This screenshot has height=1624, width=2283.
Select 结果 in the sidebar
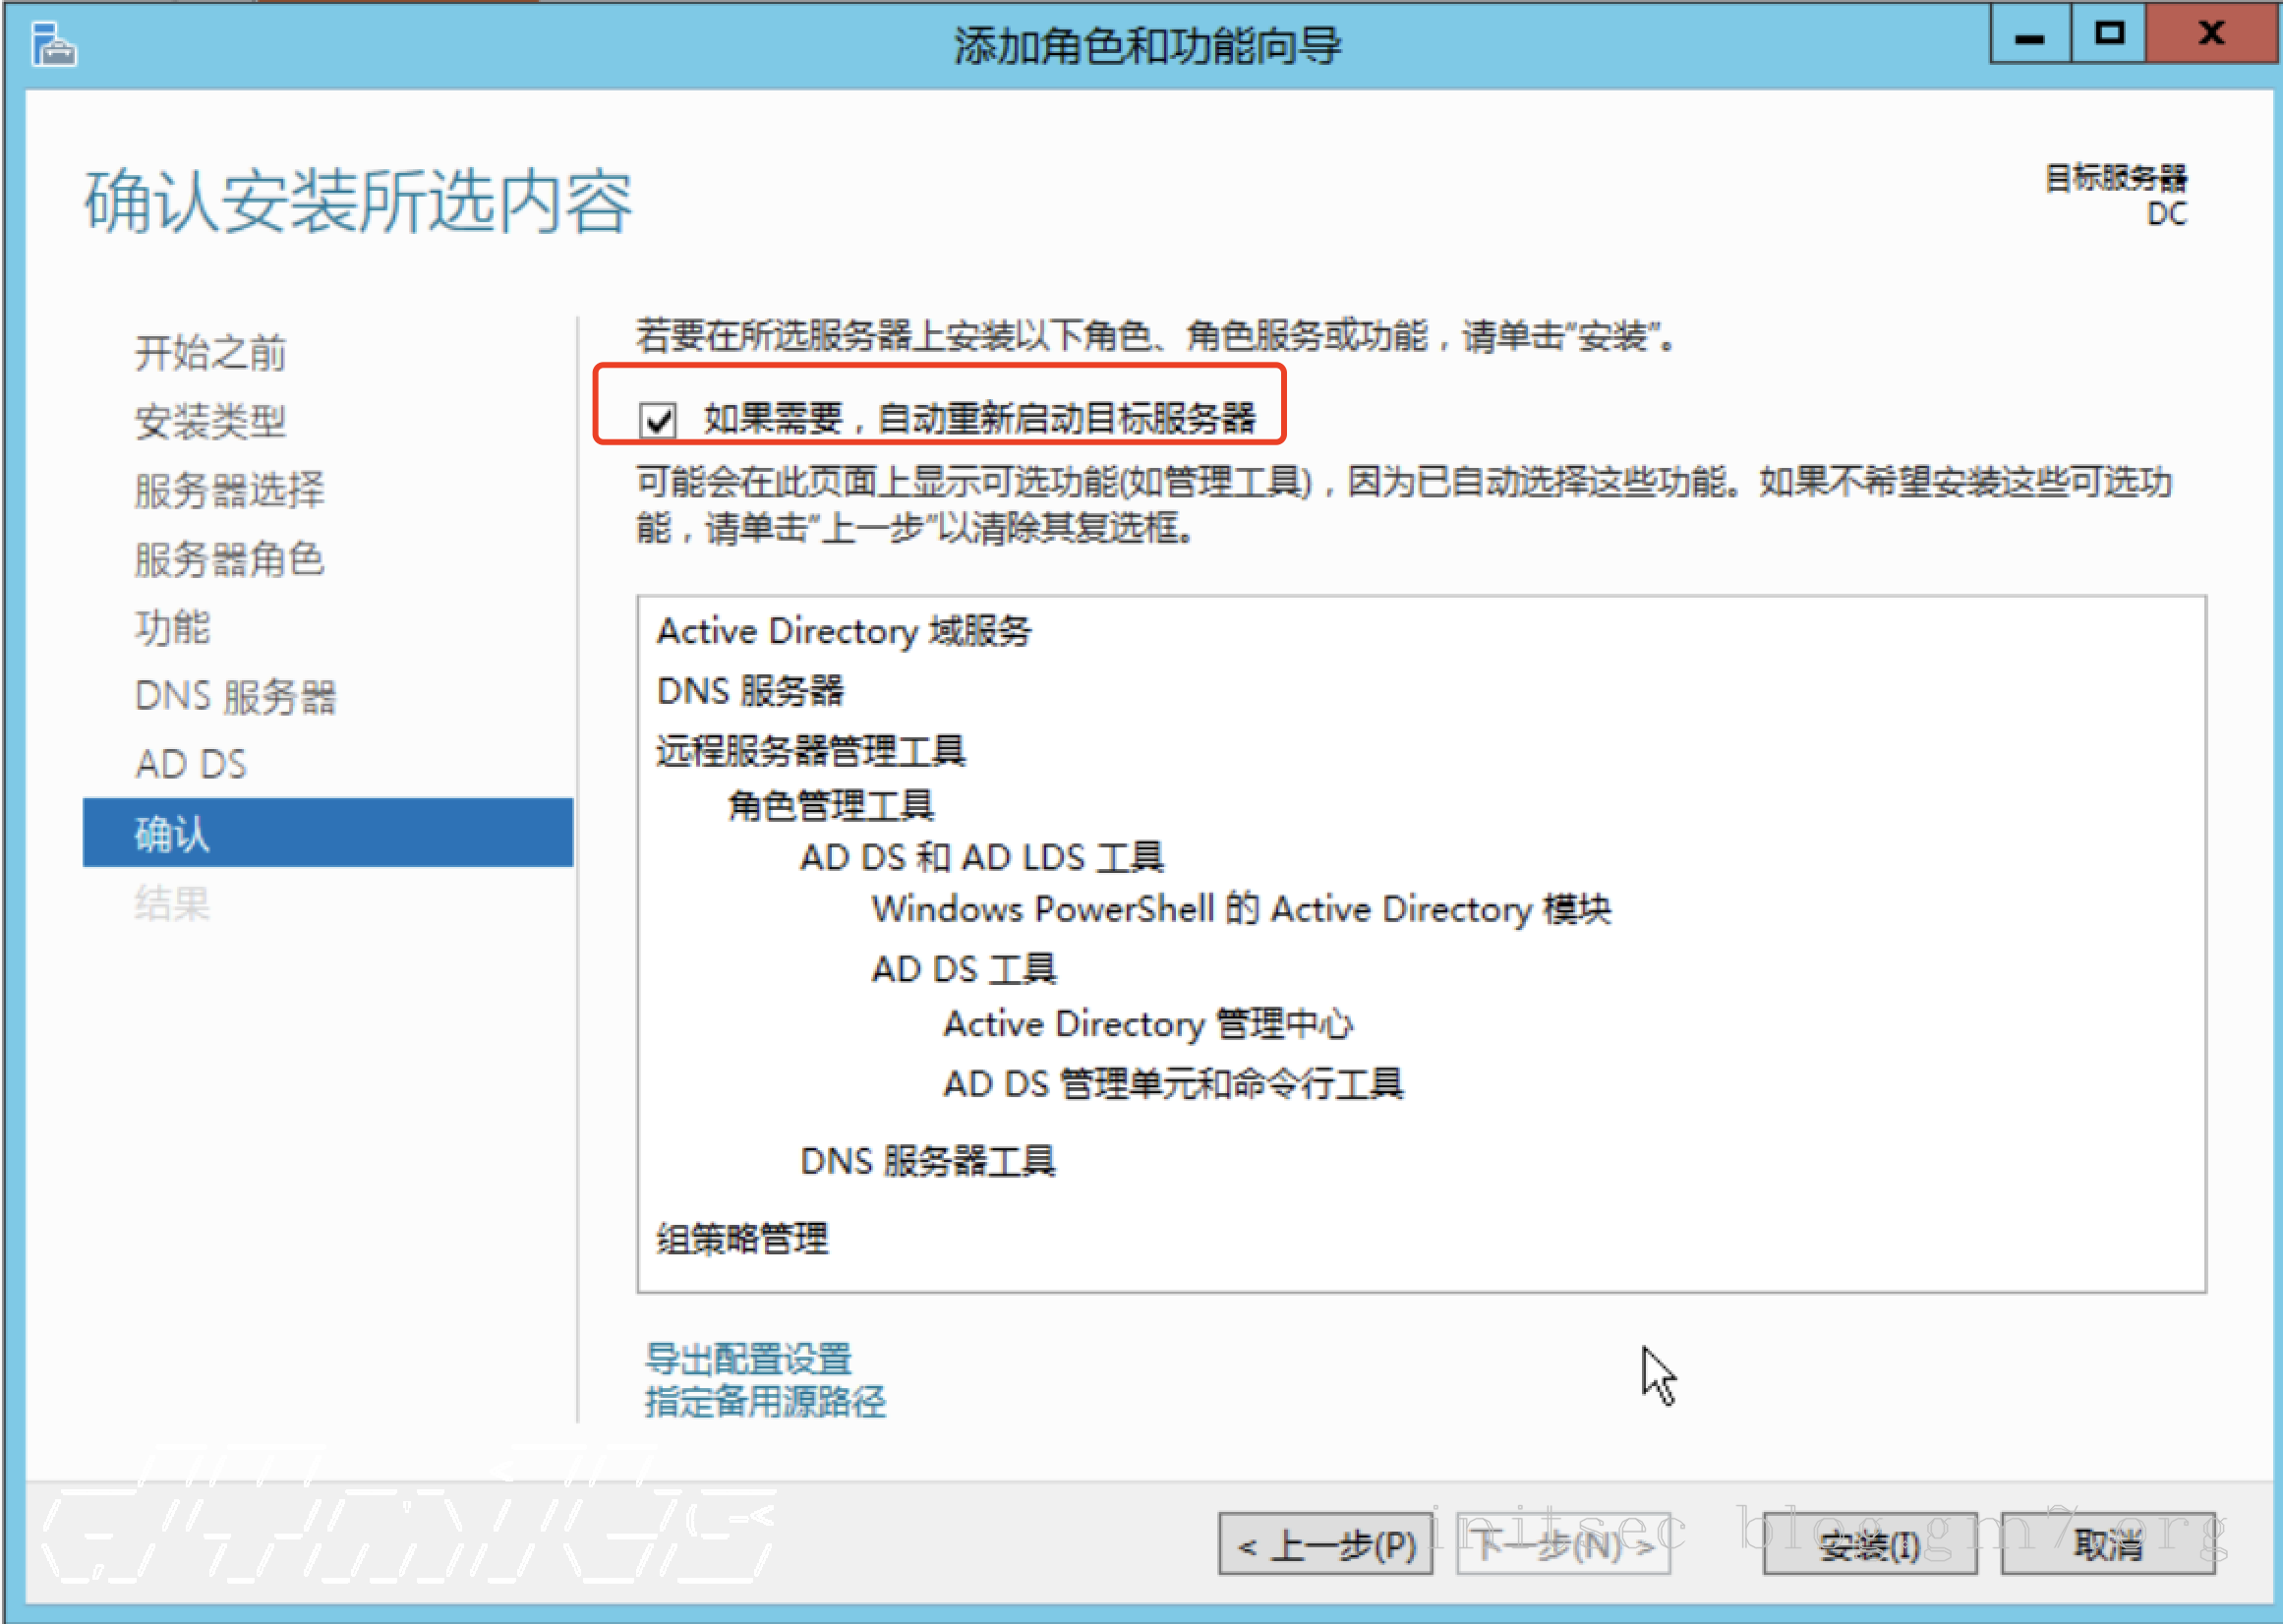pyautogui.click(x=172, y=903)
